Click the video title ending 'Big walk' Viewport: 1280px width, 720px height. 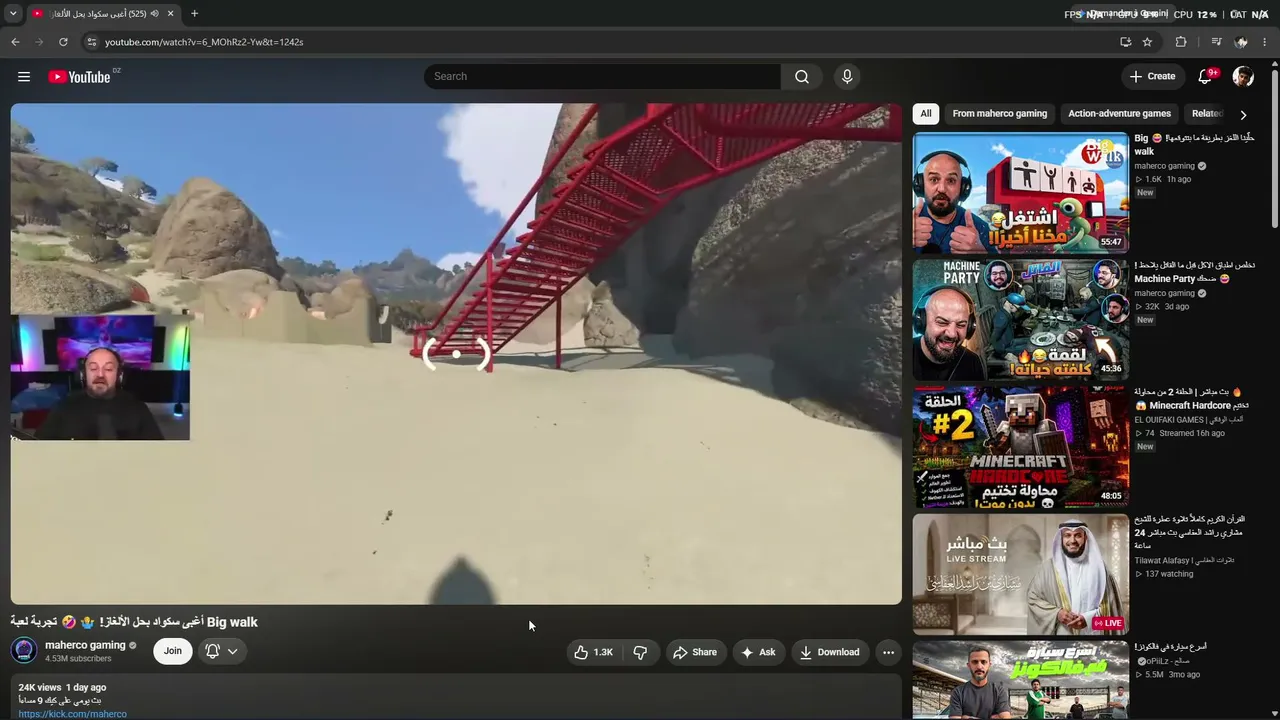(x=134, y=622)
